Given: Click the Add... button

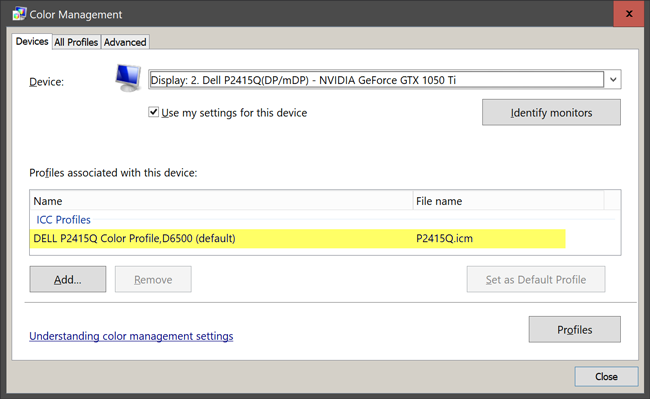Looking at the screenshot, I should coord(68,279).
